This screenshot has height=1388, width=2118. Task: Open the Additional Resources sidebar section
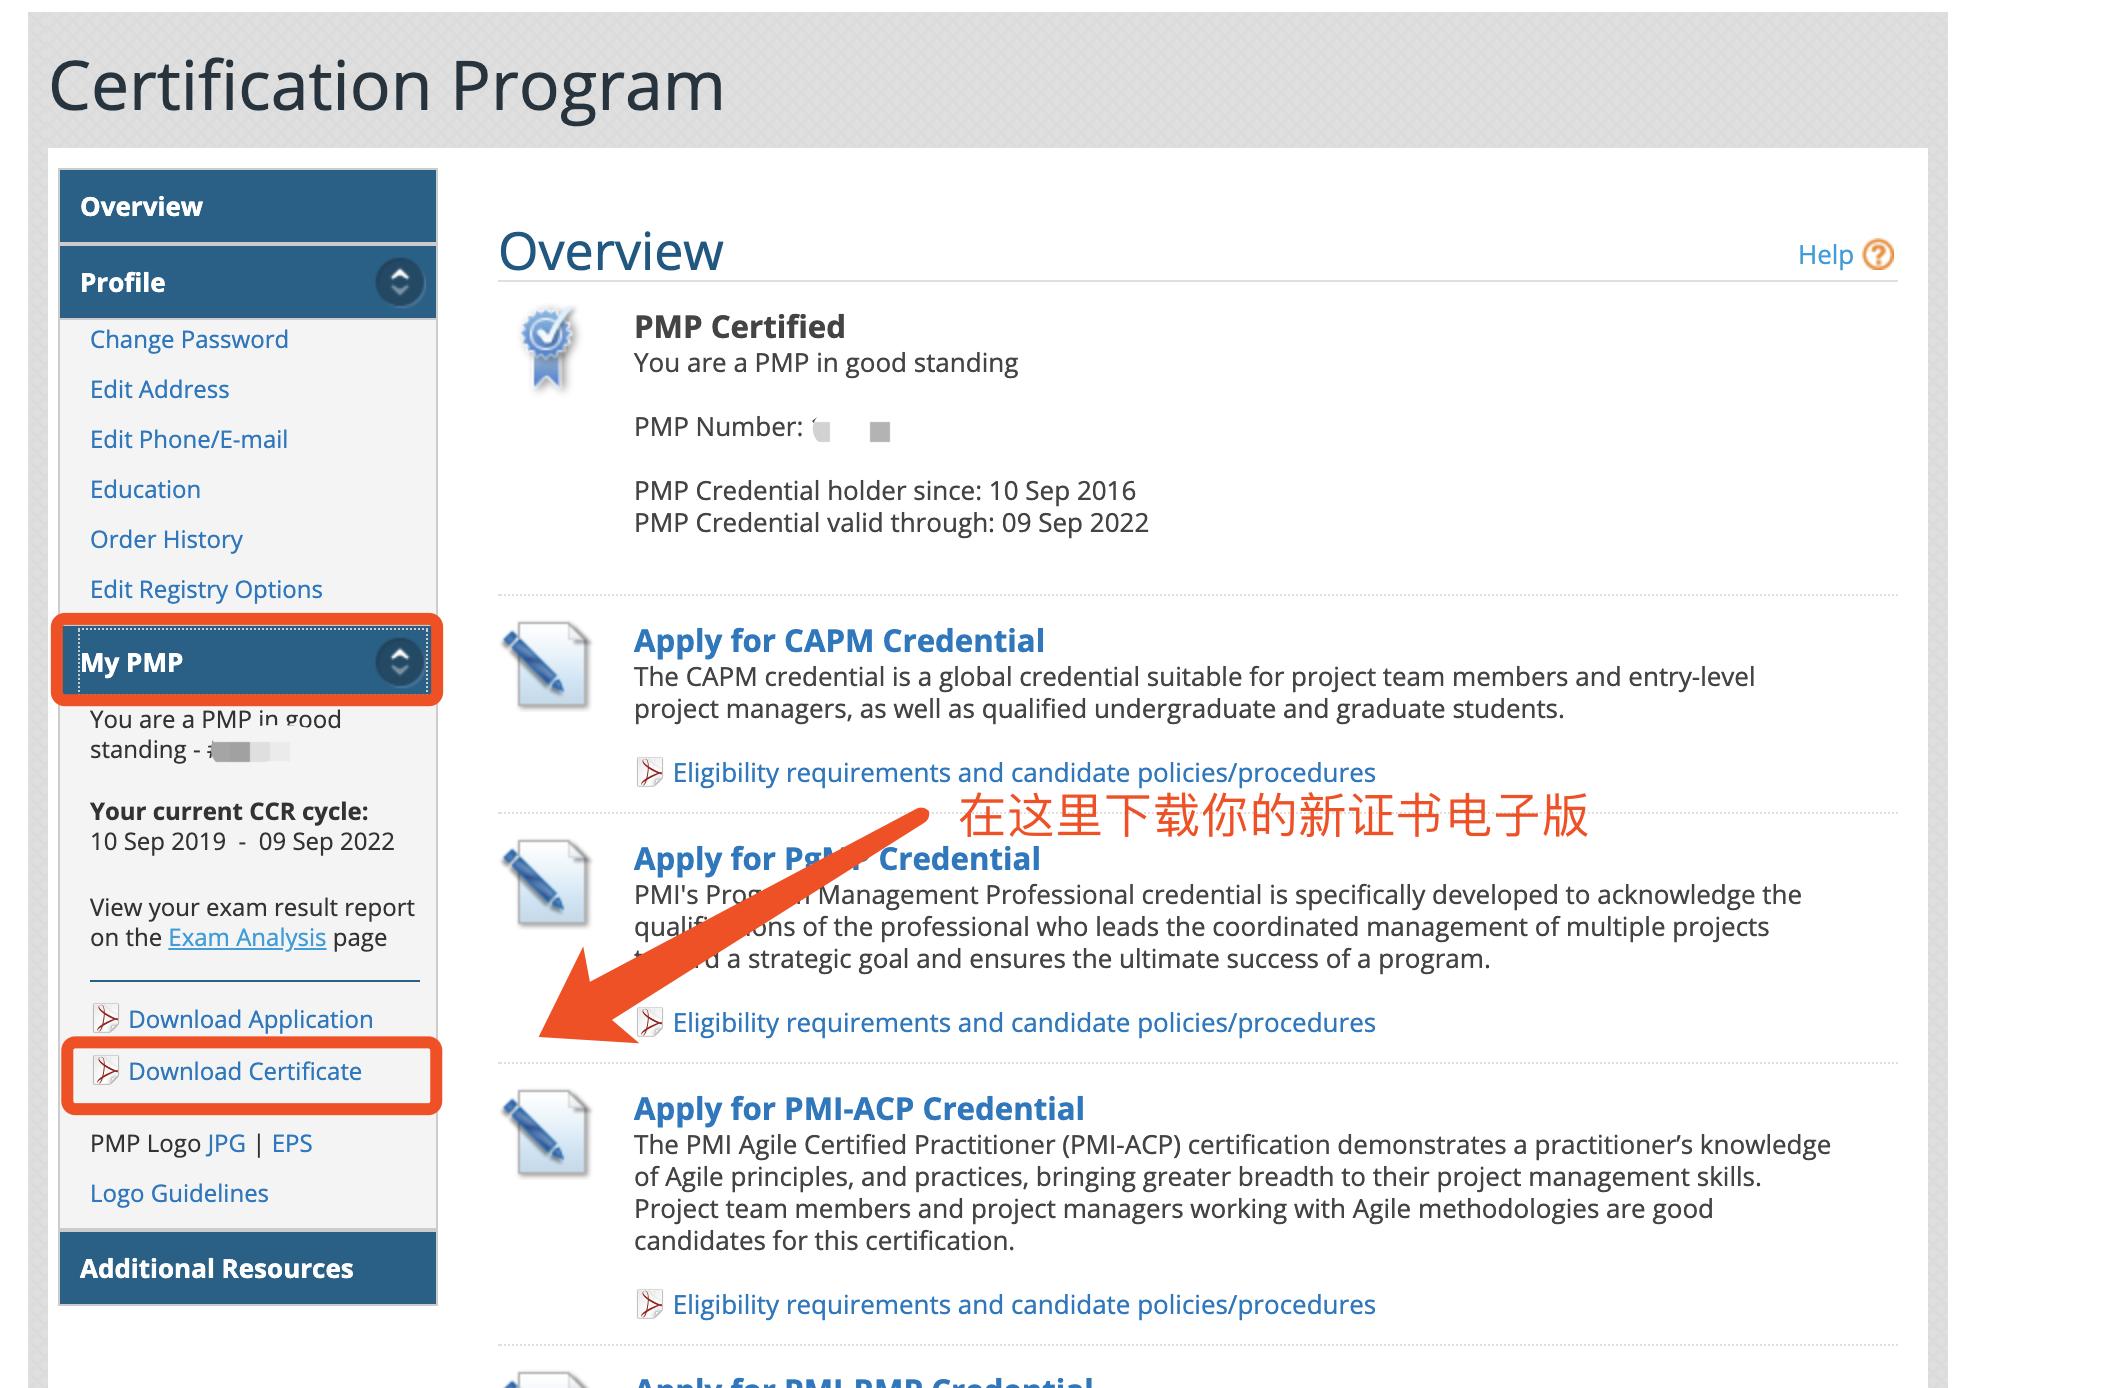pyautogui.click(x=217, y=1269)
